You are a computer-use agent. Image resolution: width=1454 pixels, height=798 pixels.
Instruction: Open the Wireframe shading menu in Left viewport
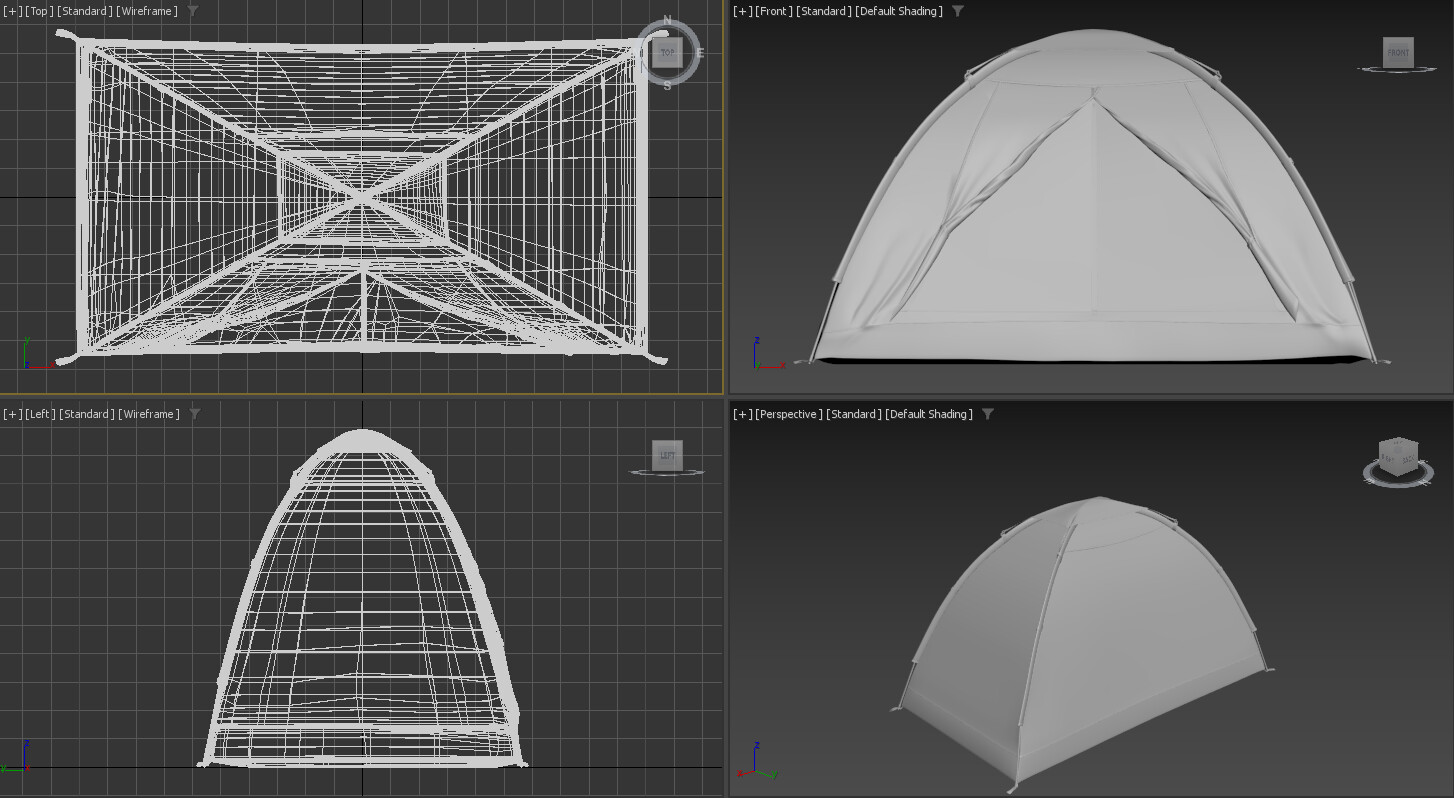pyautogui.click(x=148, y=413)
